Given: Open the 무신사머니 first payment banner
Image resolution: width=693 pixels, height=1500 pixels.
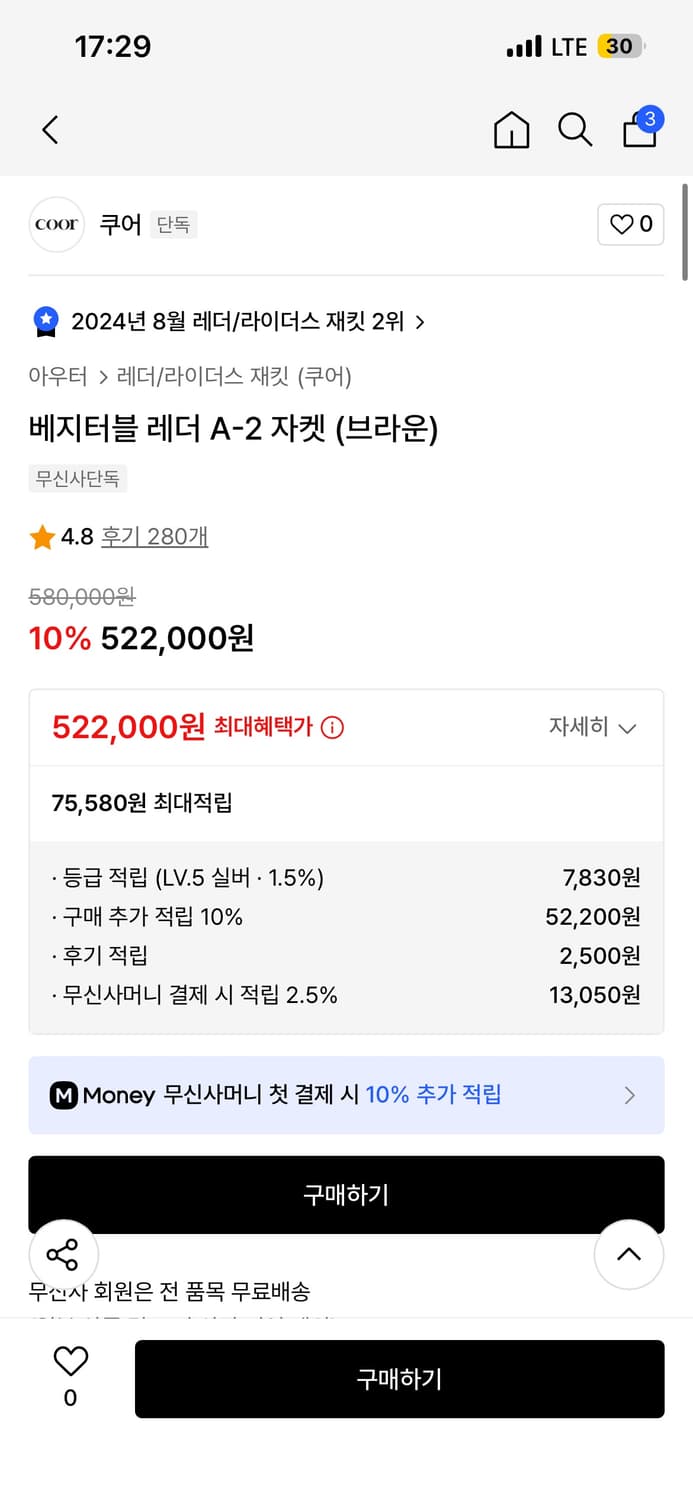Looking at the screenshot, I should [346, 1095].
